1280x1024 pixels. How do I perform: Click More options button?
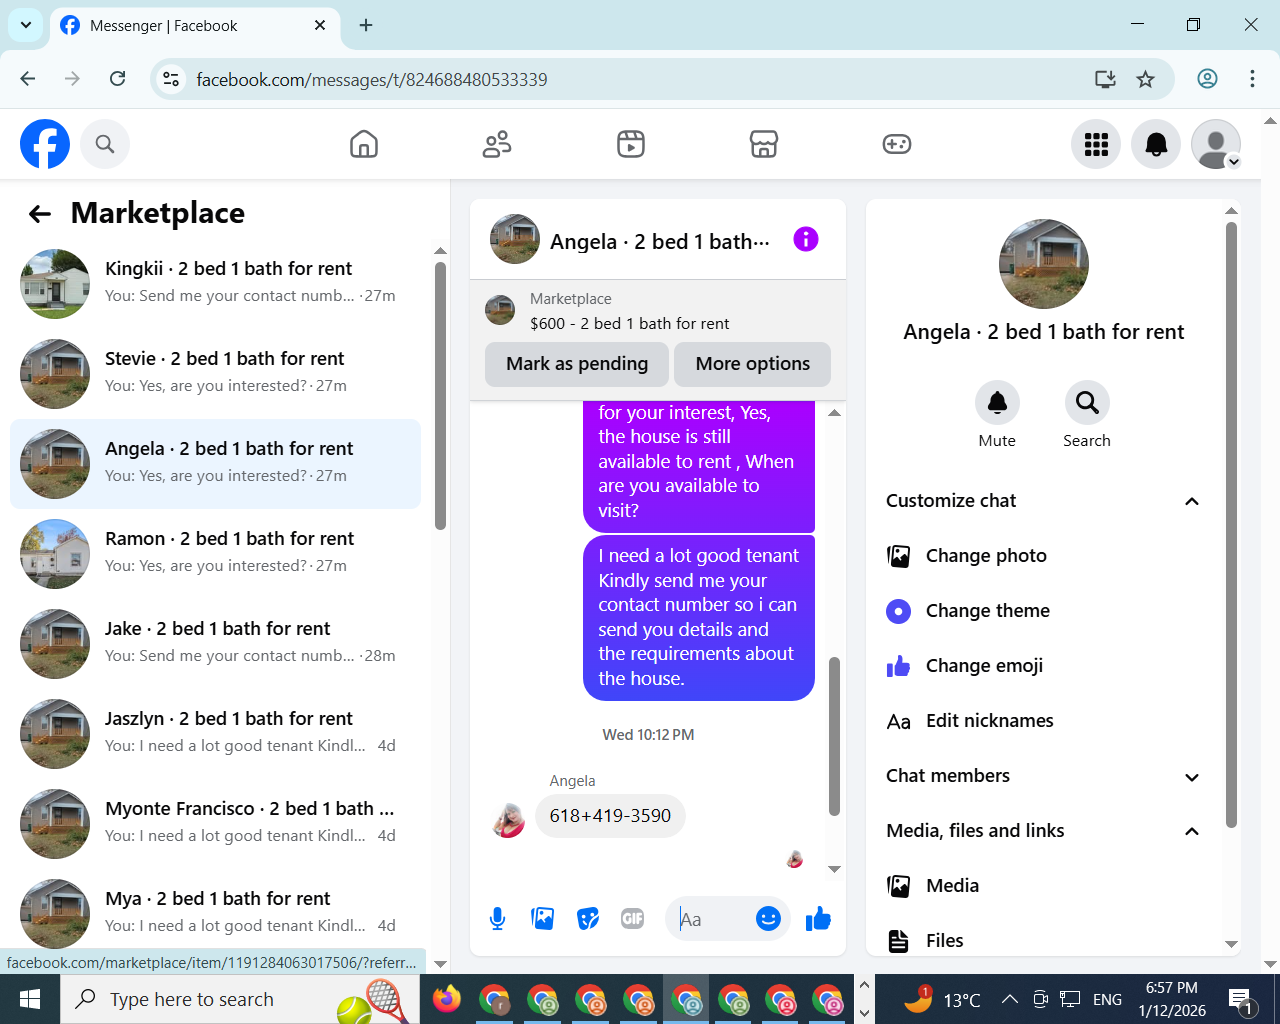753,364
